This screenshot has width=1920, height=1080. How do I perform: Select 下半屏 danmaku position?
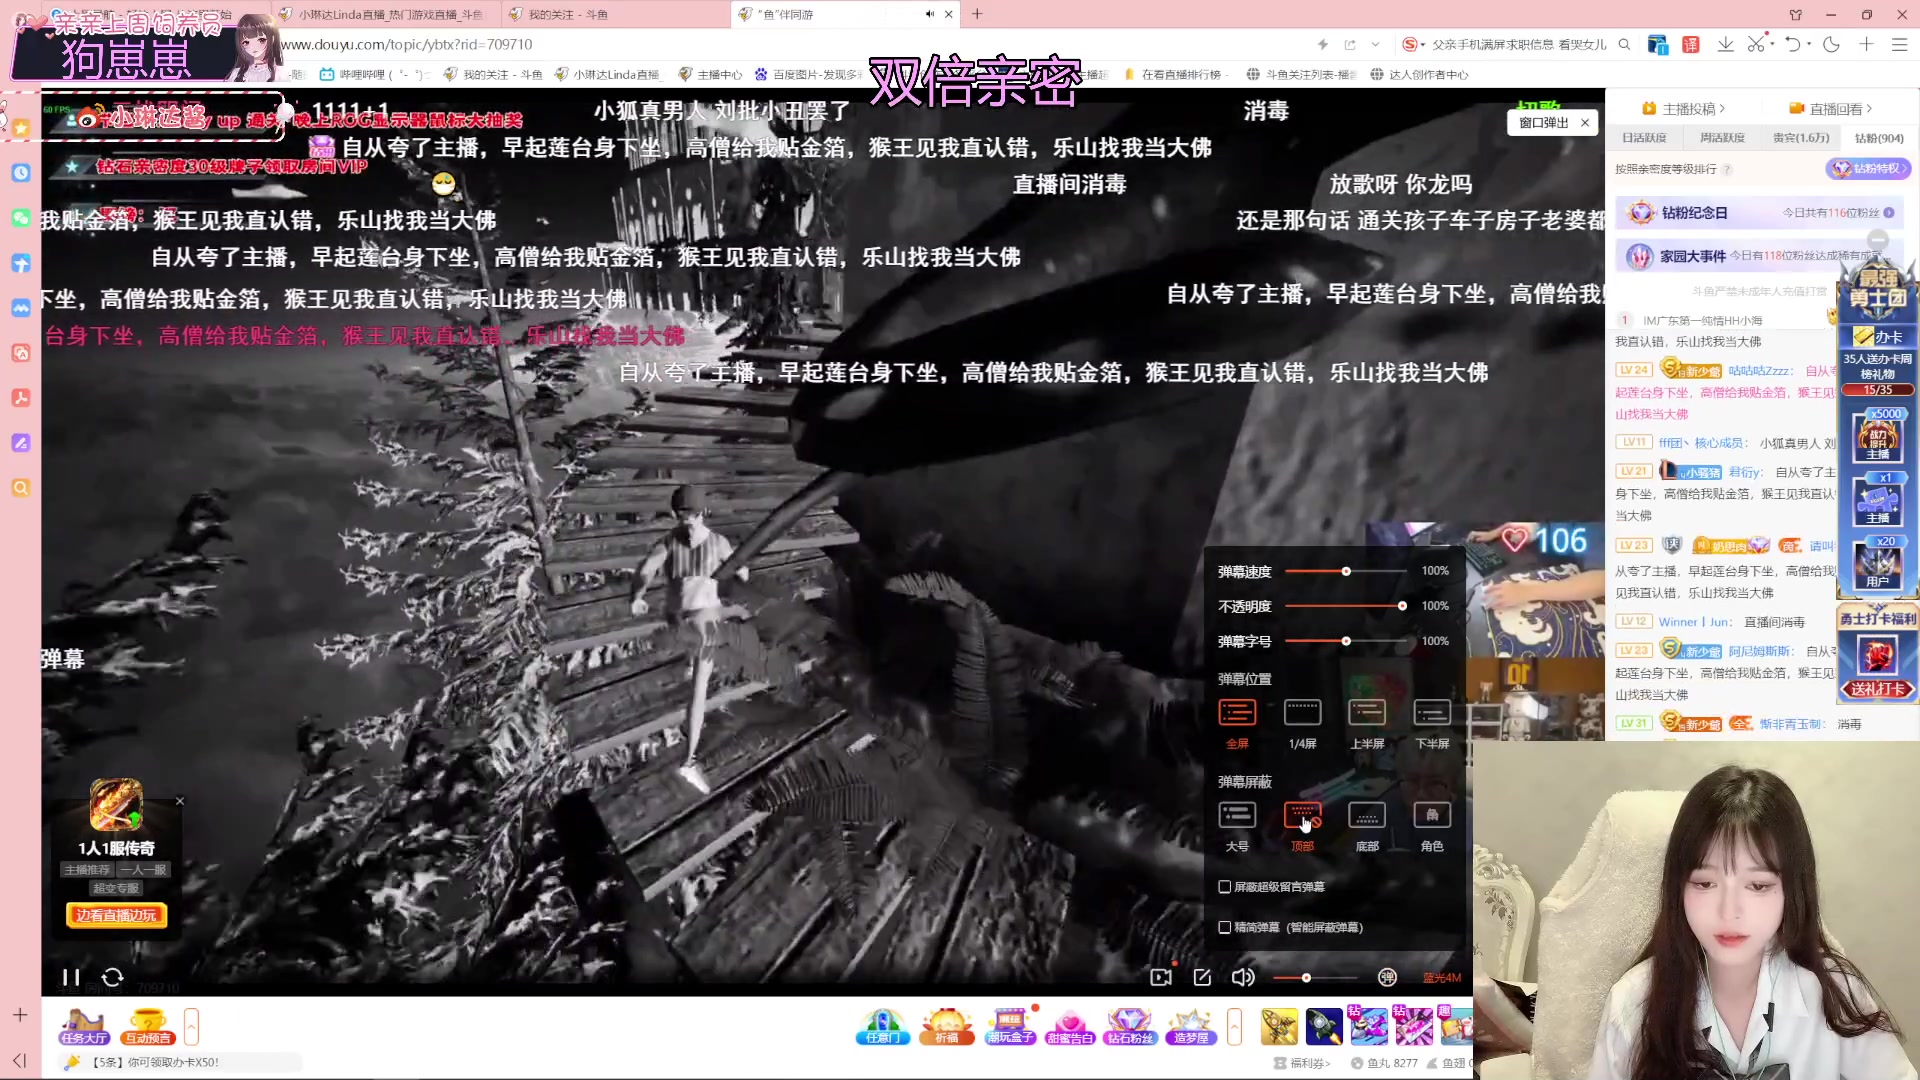[1432, 723]
